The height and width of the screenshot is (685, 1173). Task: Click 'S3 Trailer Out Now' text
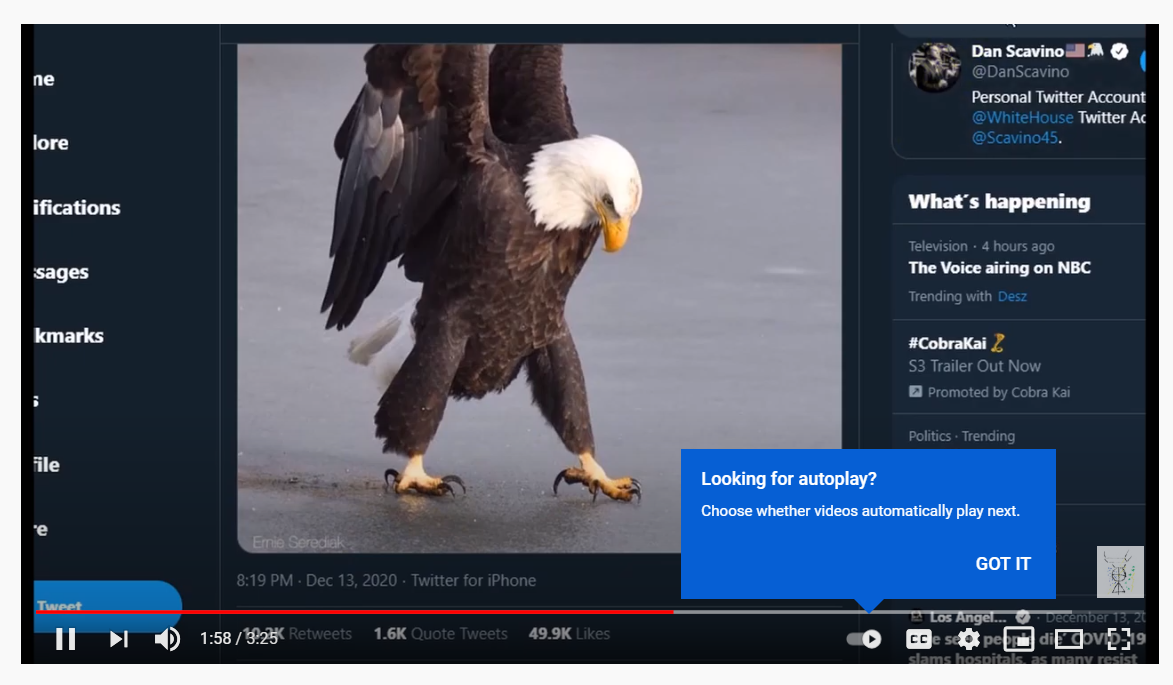coord(975,366)
